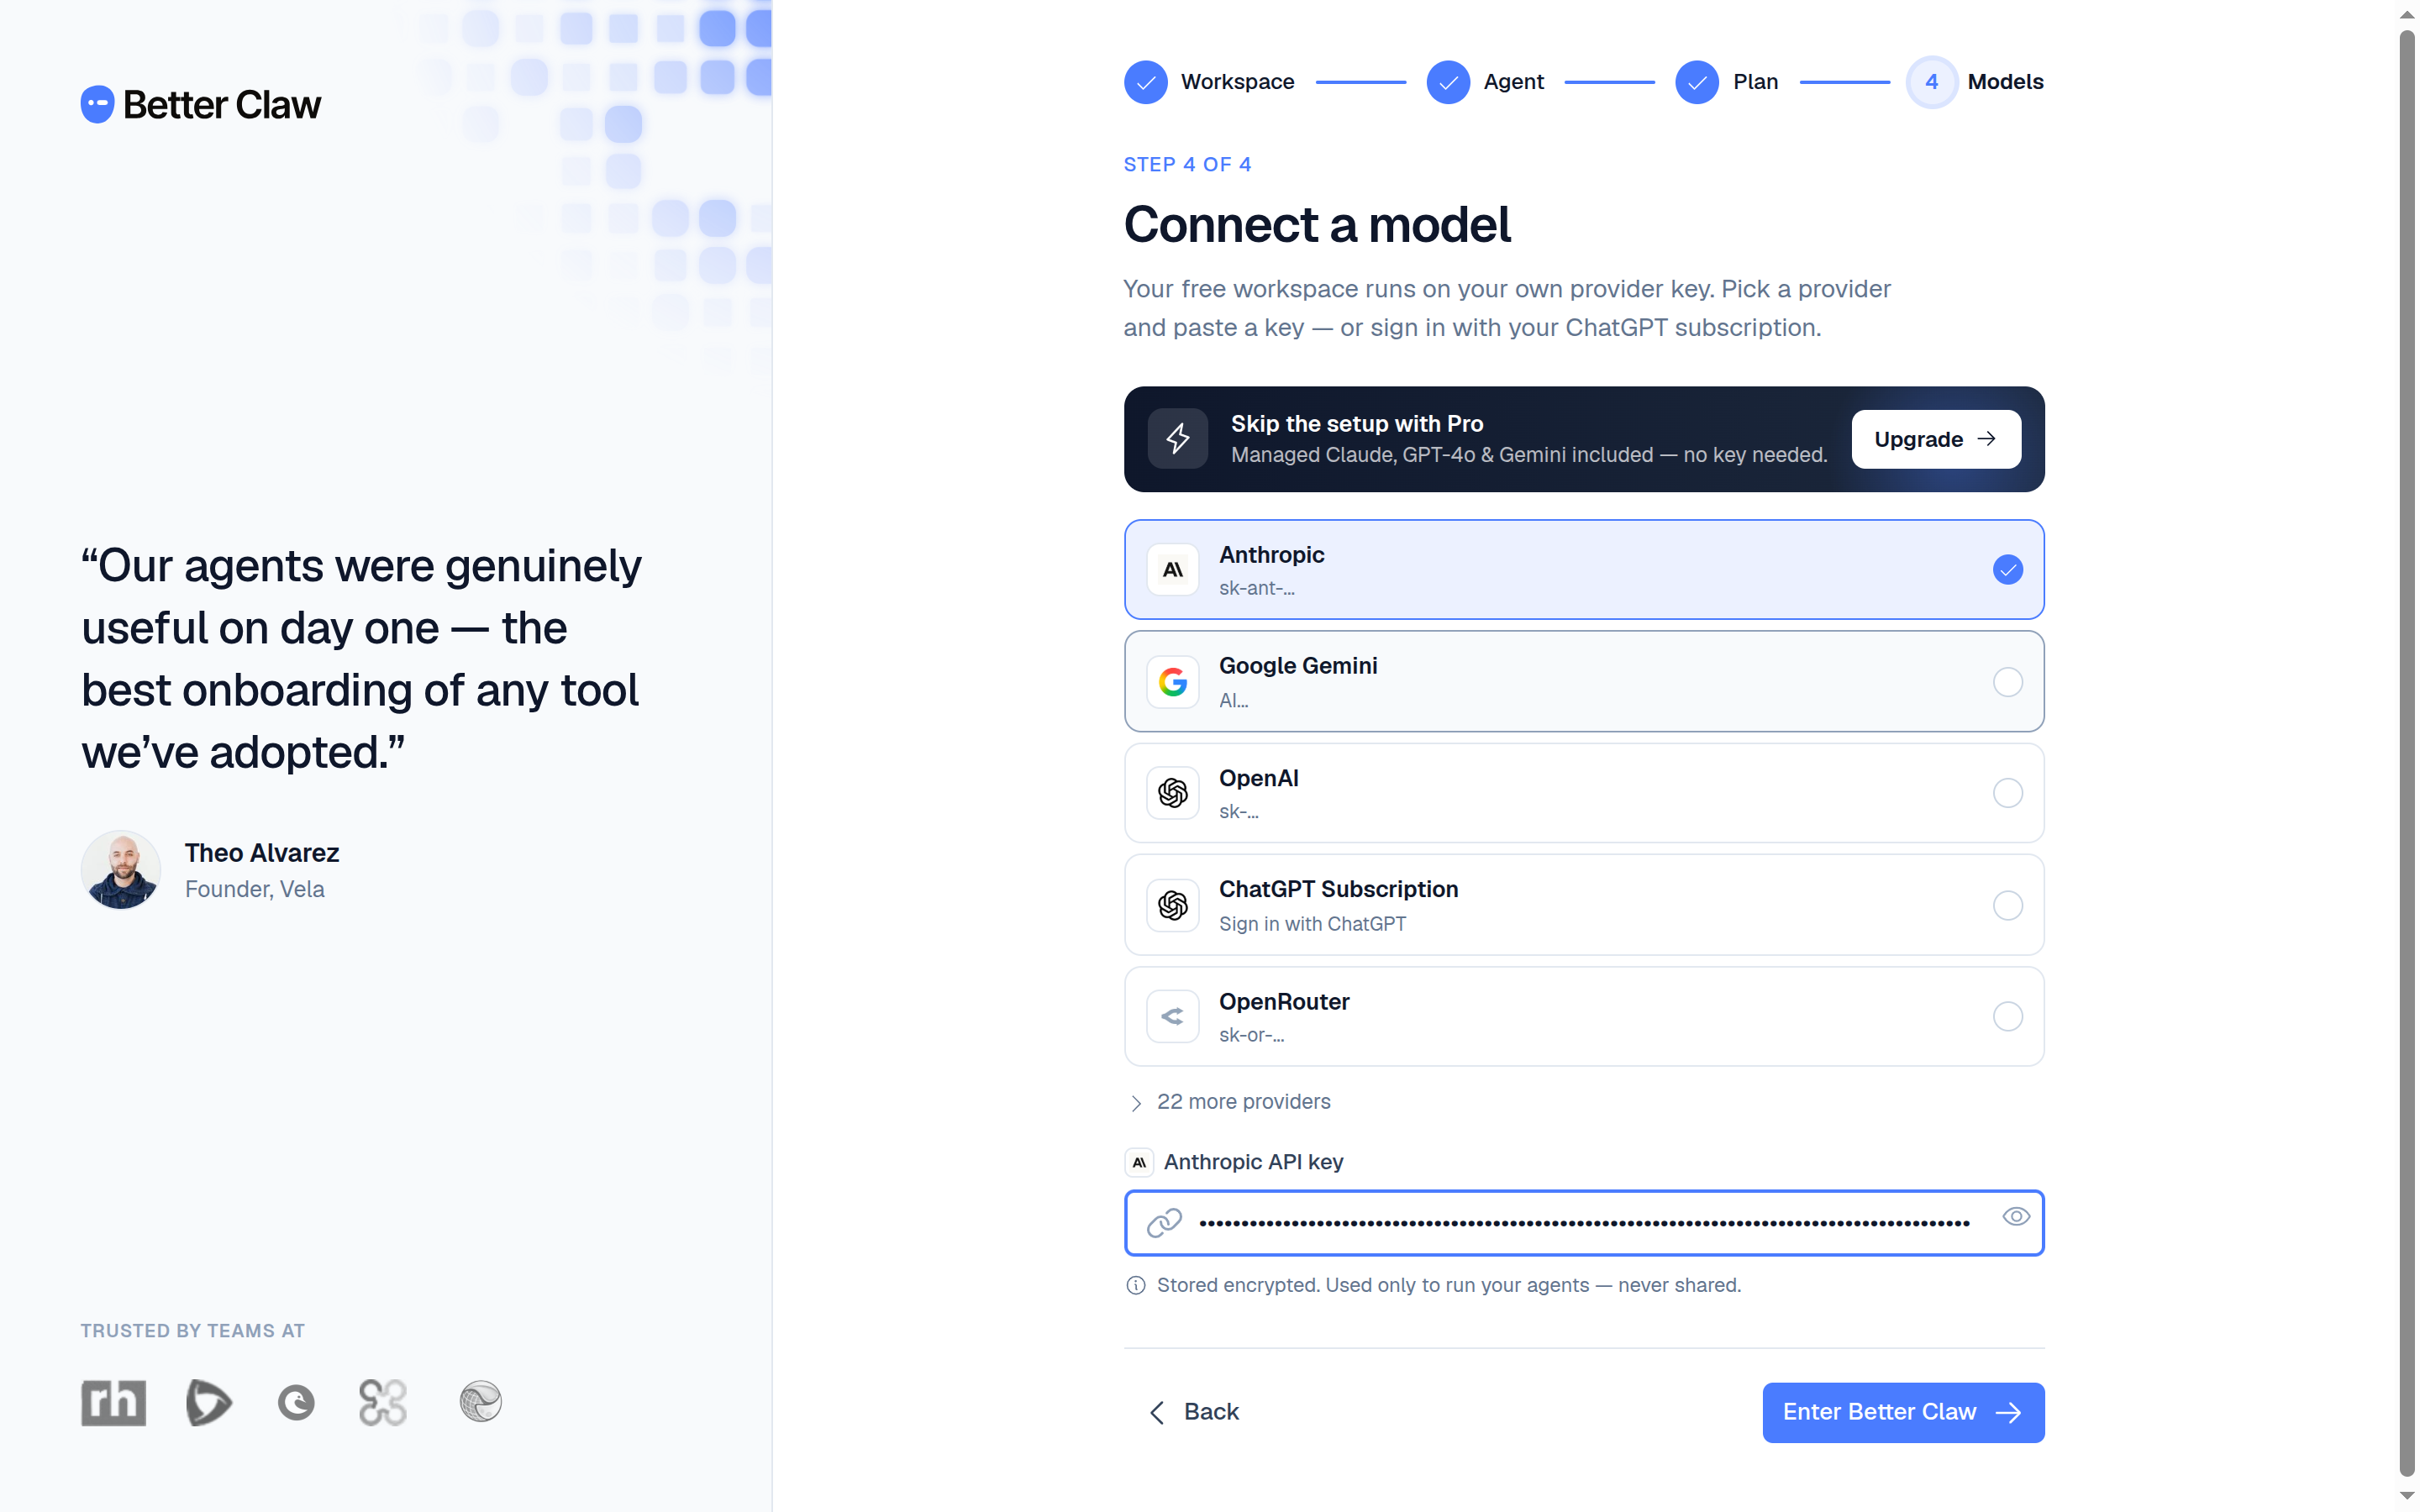Click the link chain icon in key field

coord(1164,1223)
